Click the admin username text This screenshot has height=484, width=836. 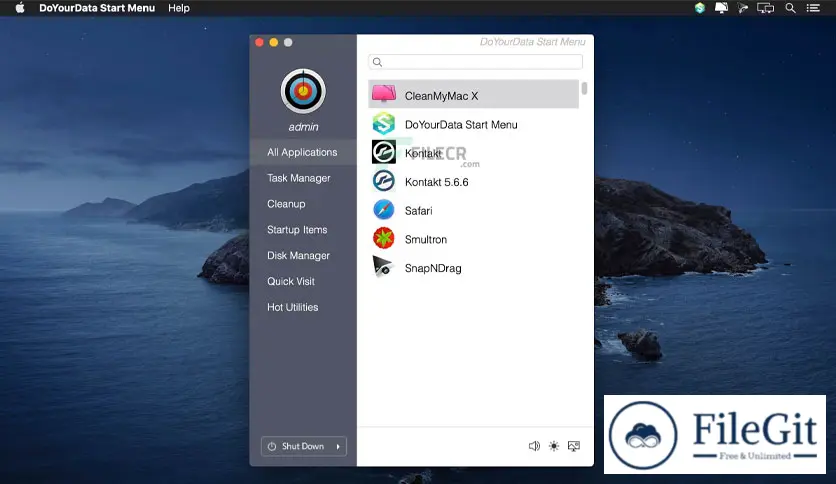click(303, 127)
